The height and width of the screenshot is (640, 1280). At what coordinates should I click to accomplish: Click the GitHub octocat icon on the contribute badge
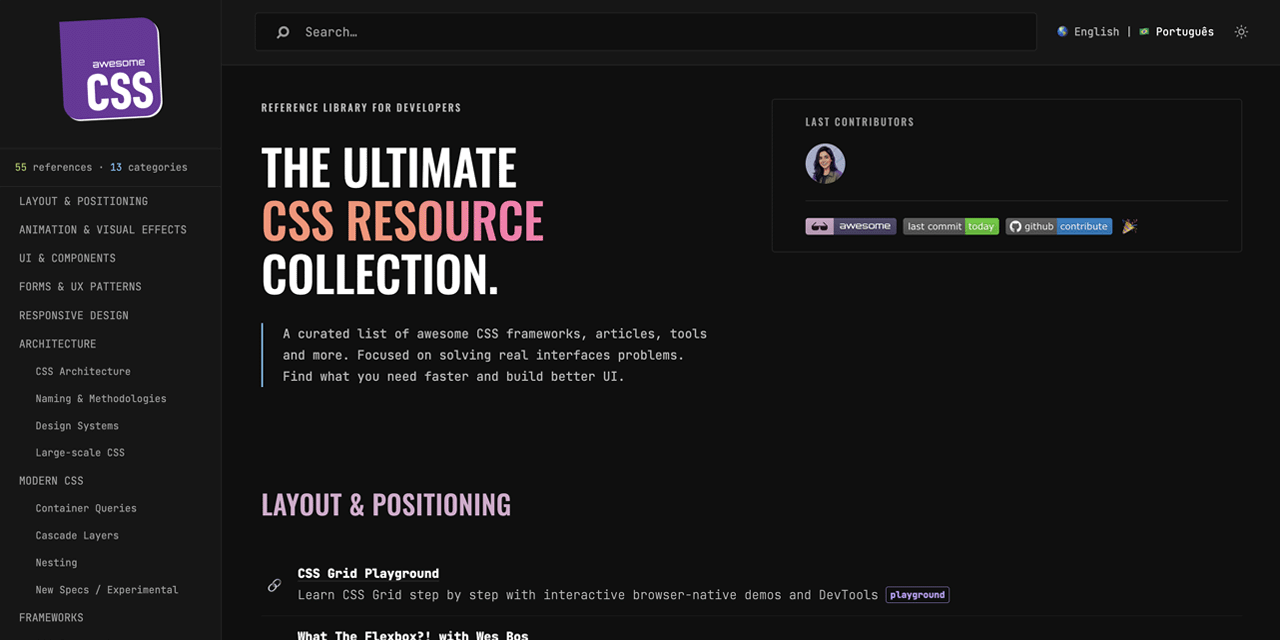[1013, 226]
